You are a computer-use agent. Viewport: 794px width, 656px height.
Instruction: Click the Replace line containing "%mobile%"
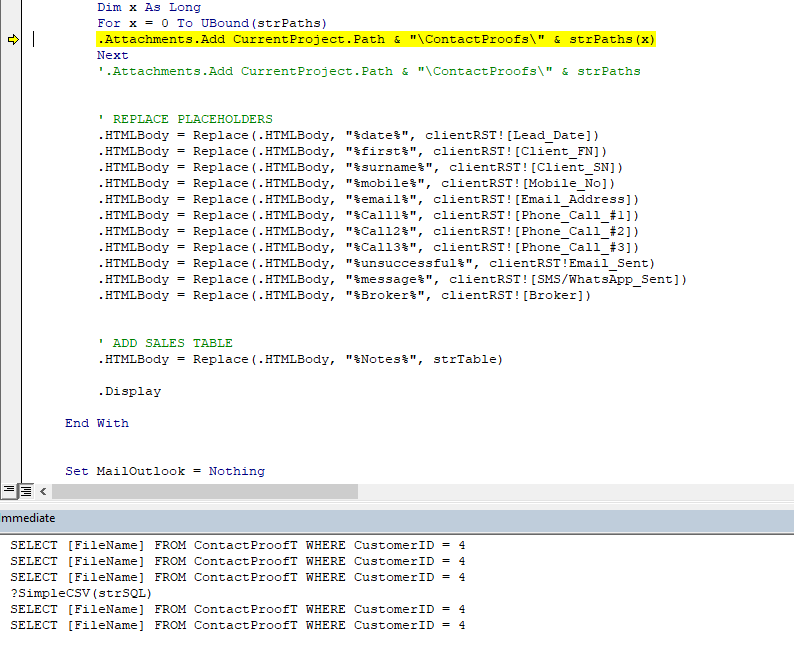(356, 183)
